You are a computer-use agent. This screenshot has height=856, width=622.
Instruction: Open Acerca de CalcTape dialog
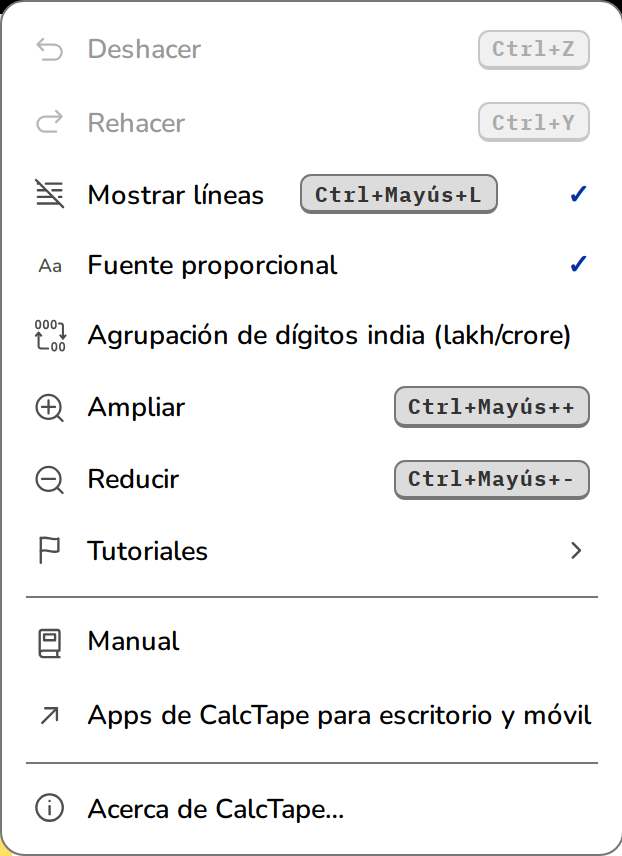point(311,809)
